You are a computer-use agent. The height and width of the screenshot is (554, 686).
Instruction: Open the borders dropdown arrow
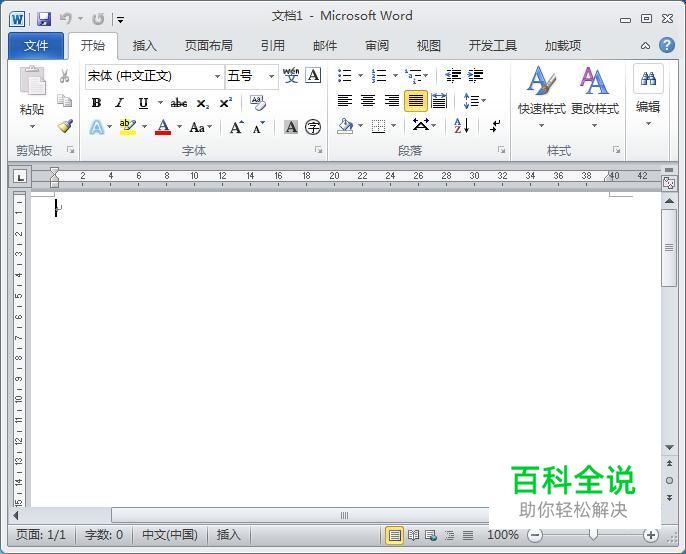coord(394,126)
